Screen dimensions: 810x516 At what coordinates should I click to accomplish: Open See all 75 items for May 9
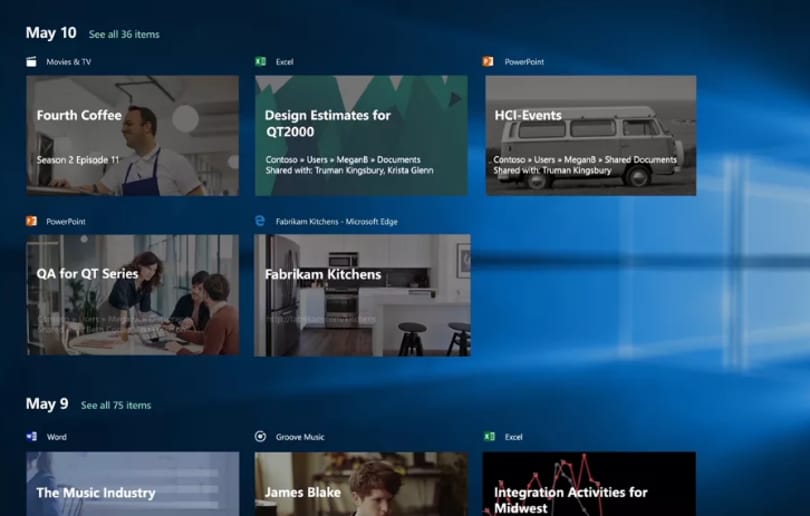tap(116, 405)
